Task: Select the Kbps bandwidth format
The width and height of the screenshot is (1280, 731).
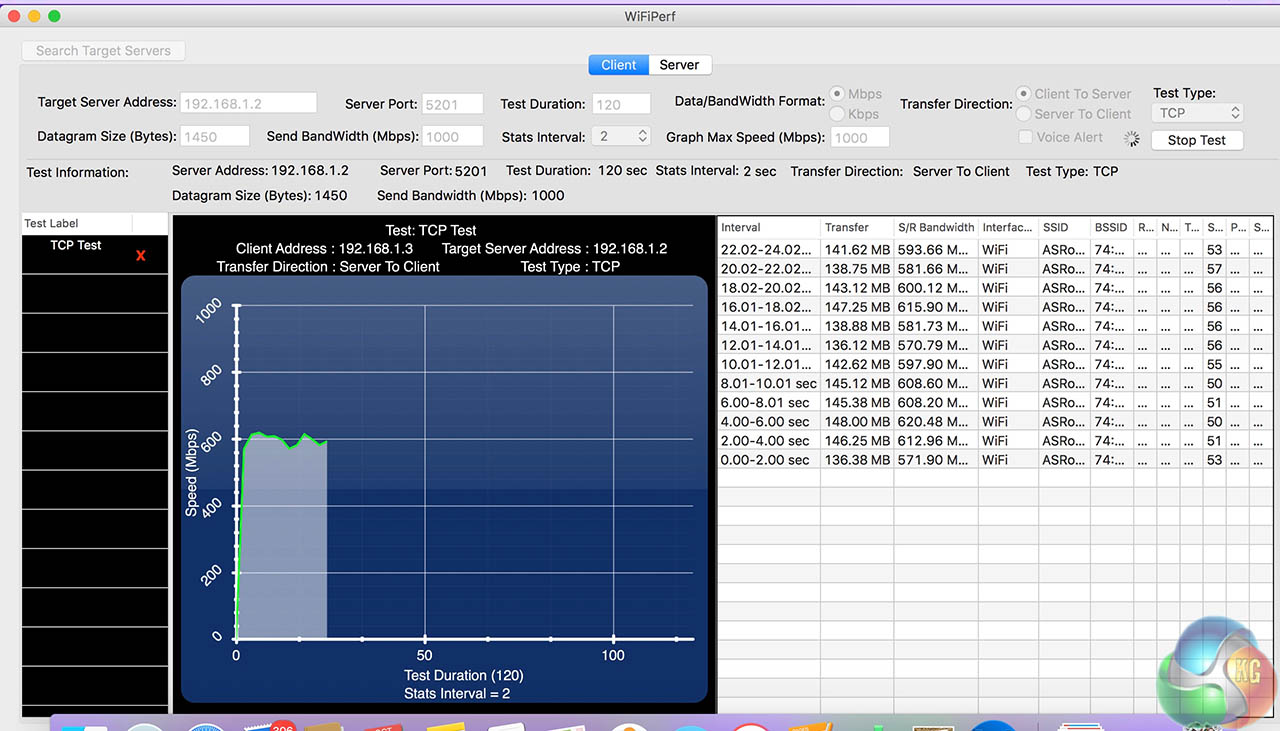Action: coord(840,114)
